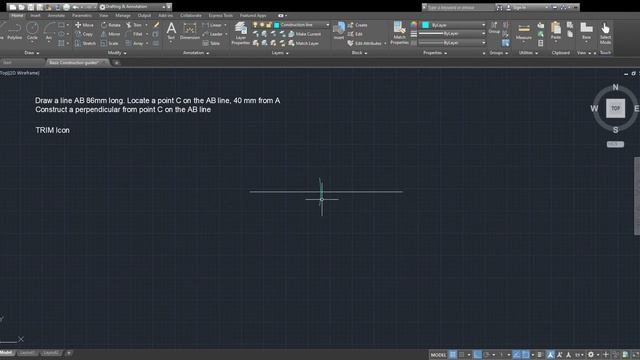The height and width of the screenshot is (360, 640).
Task: Click Create block
Action: 358,25
